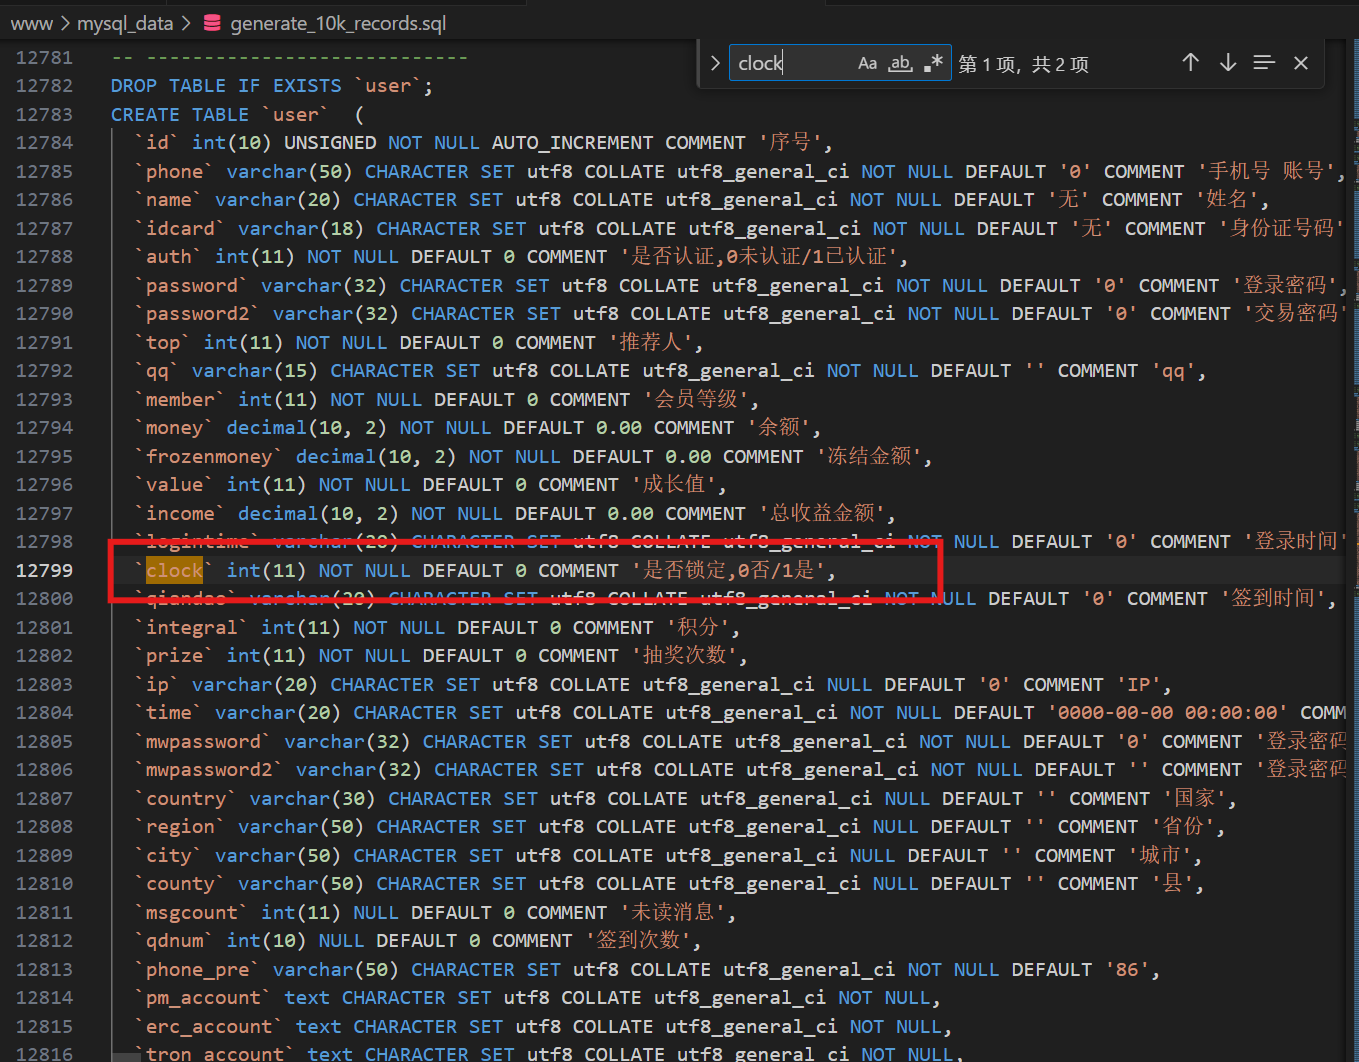This screenshot has width=1359, height=1062.
Task: Open the 'www' breadcrumb
Action: point(31,23)
